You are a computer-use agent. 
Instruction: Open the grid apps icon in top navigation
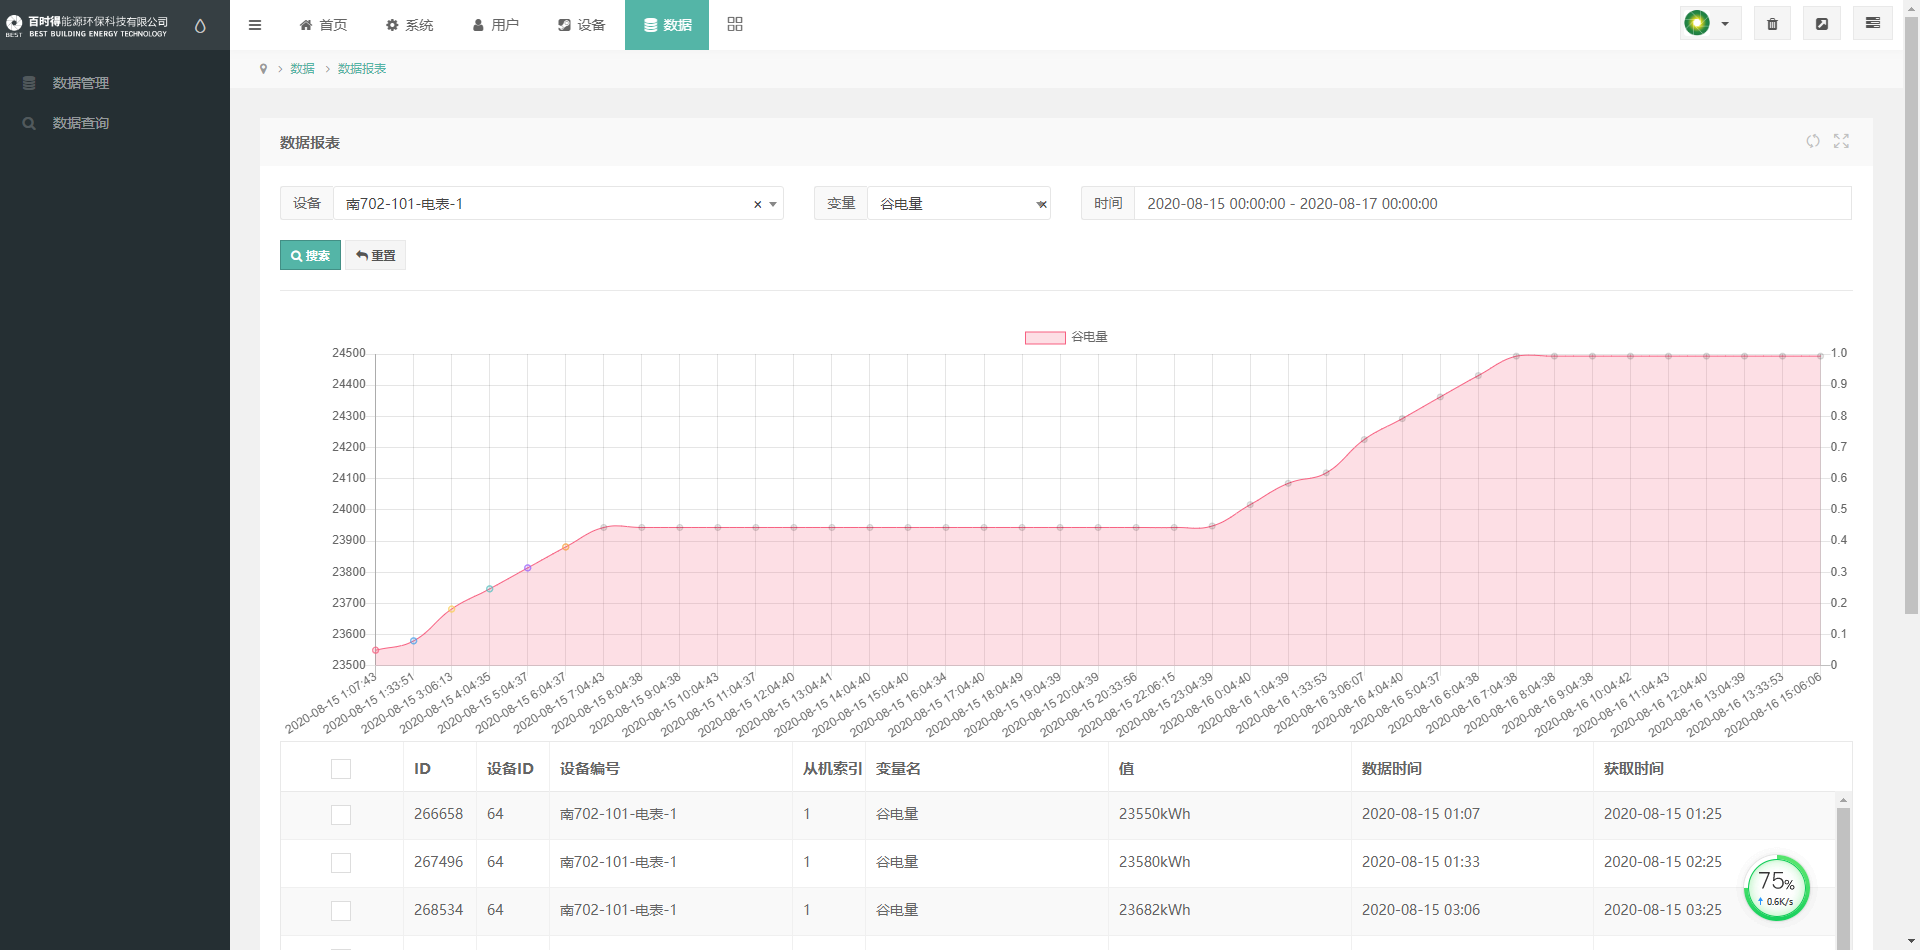click(x=735, y=25)
